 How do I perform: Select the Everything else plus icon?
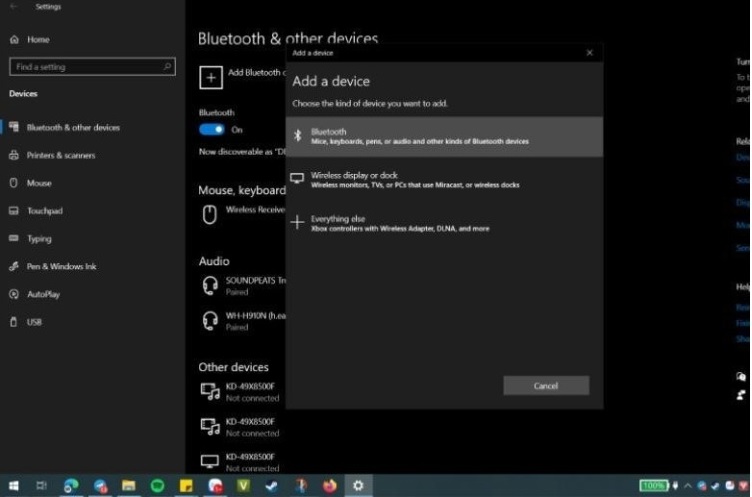(297, 223)
